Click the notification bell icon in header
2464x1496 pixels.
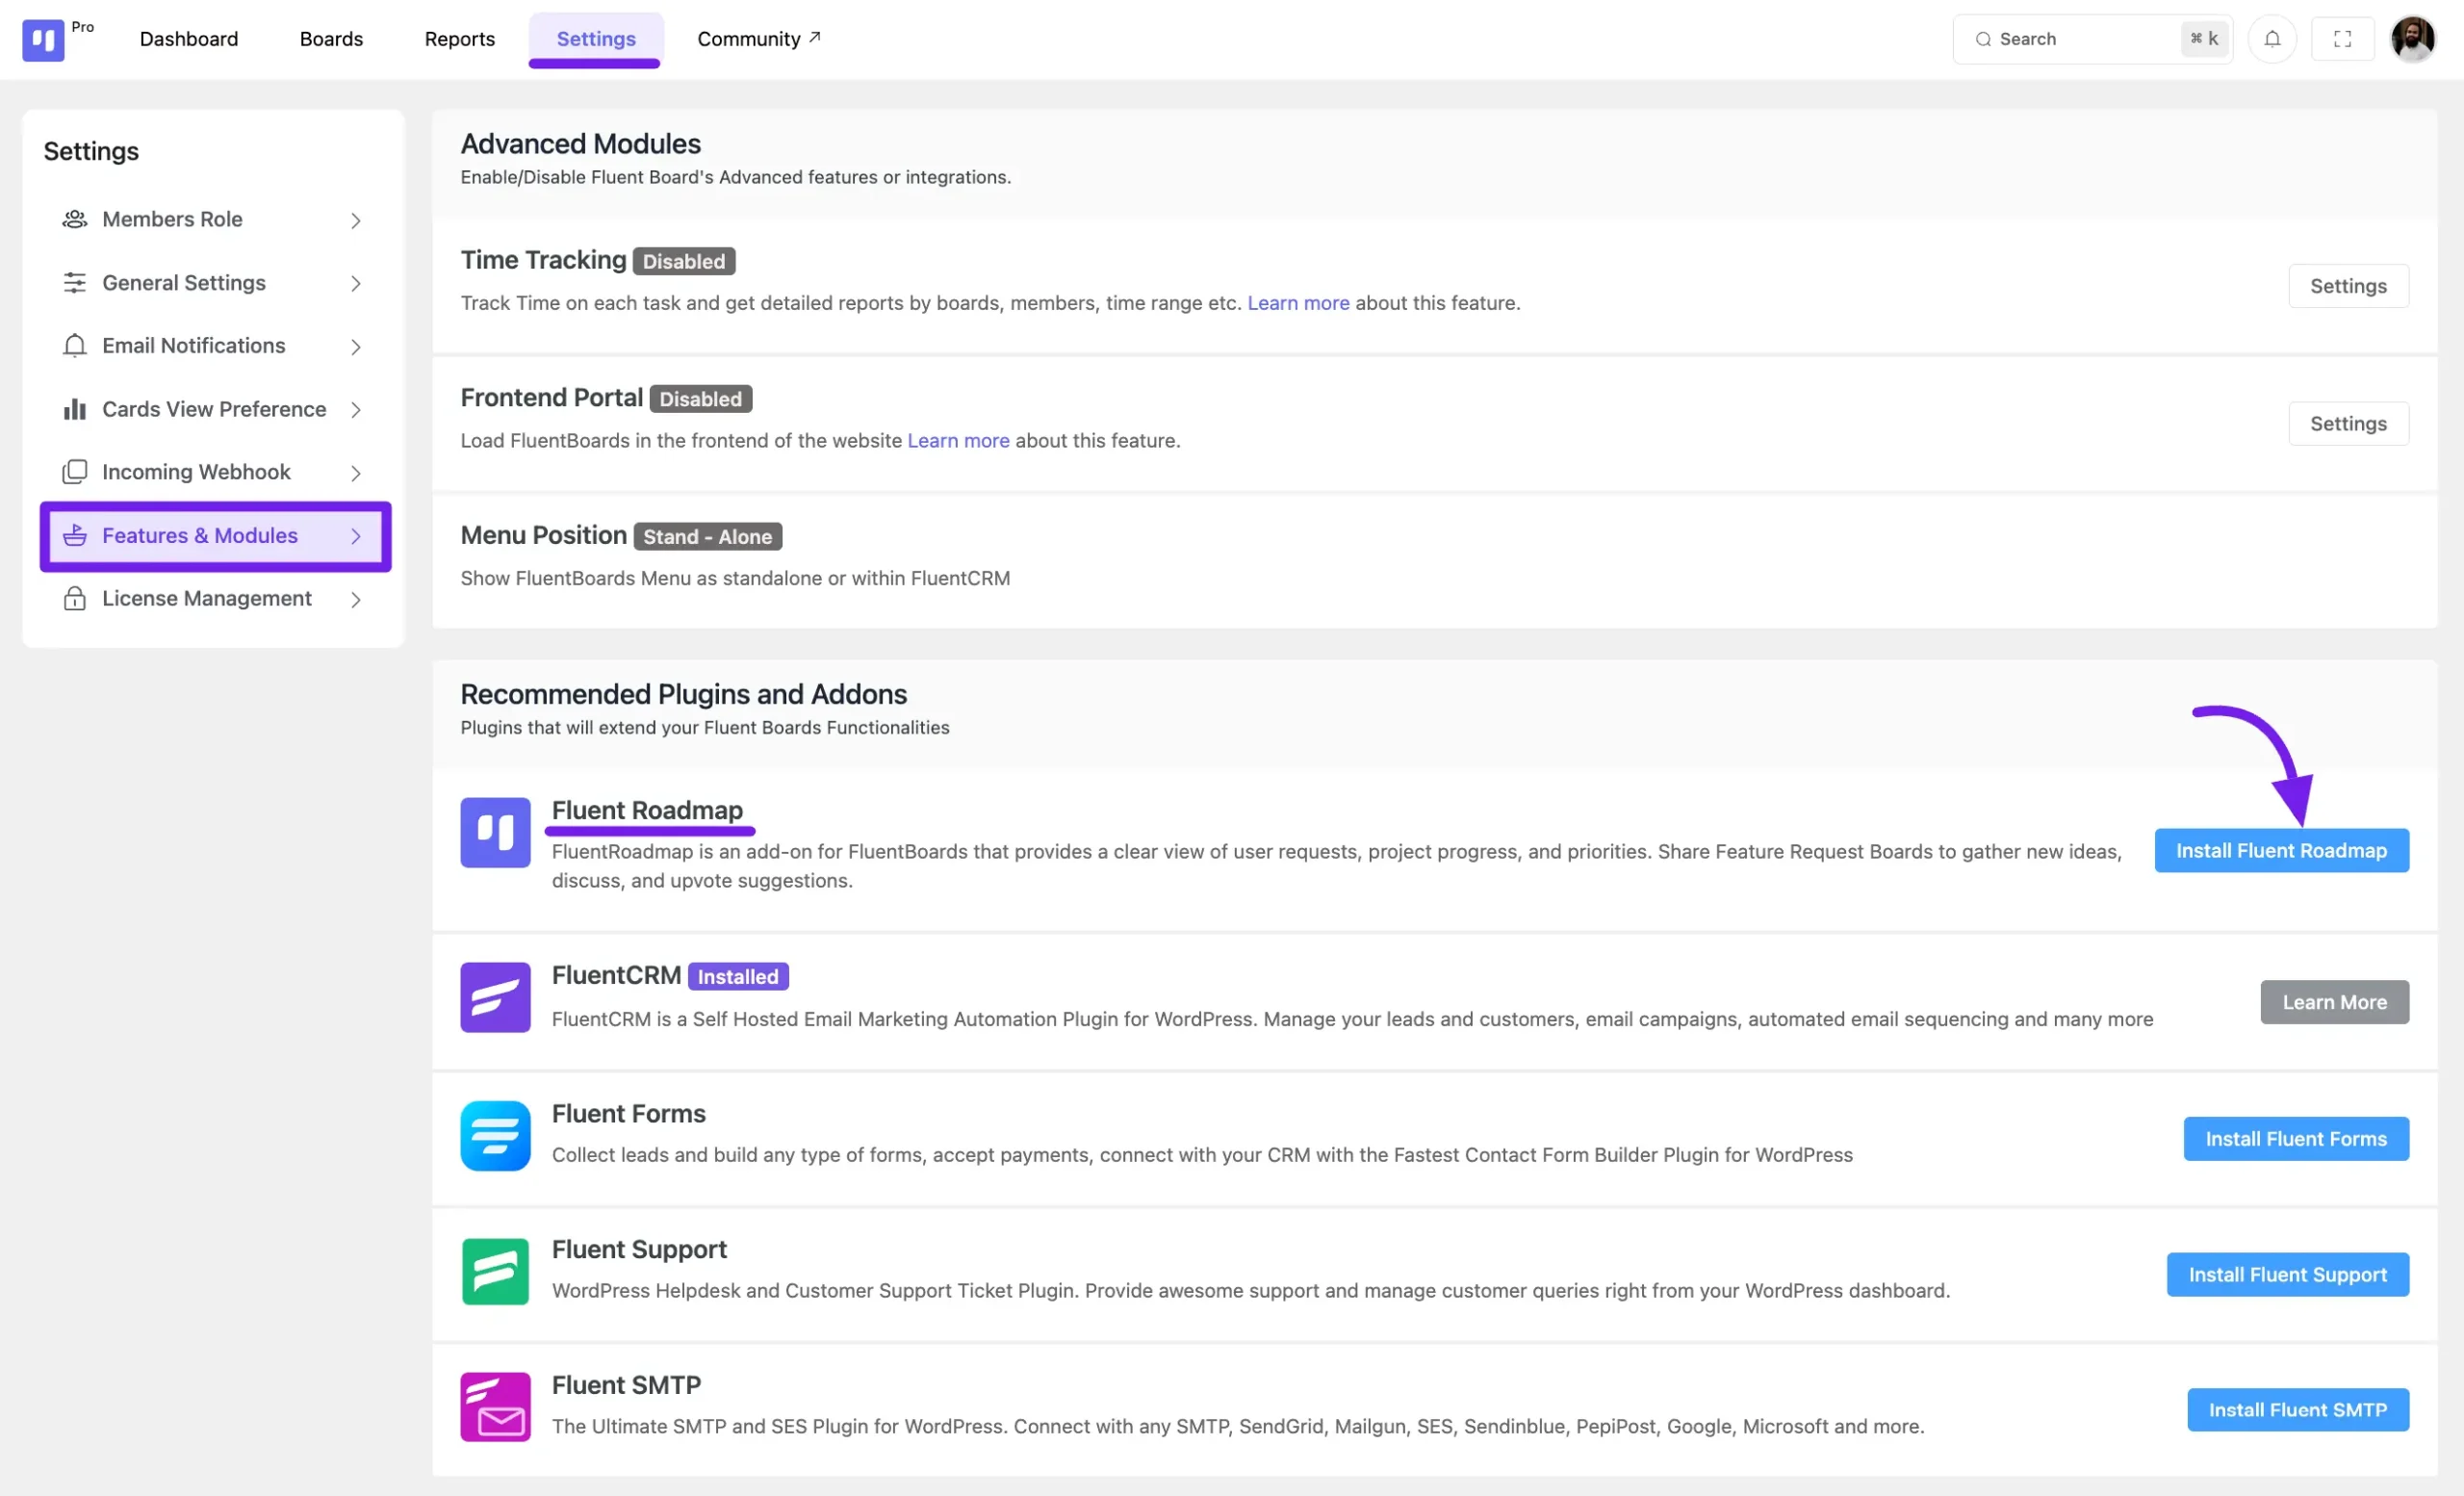(2274, 39)
